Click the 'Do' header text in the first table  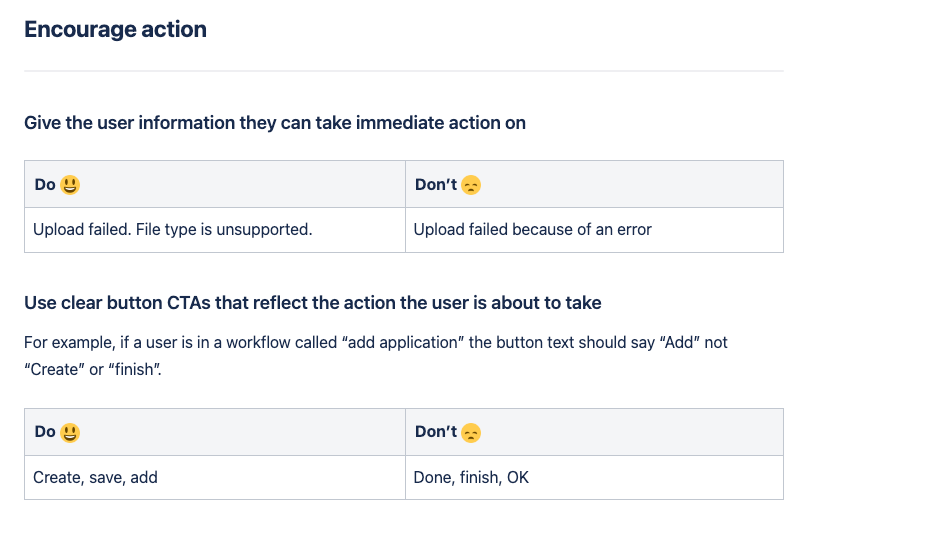click(x=45, y=185)
